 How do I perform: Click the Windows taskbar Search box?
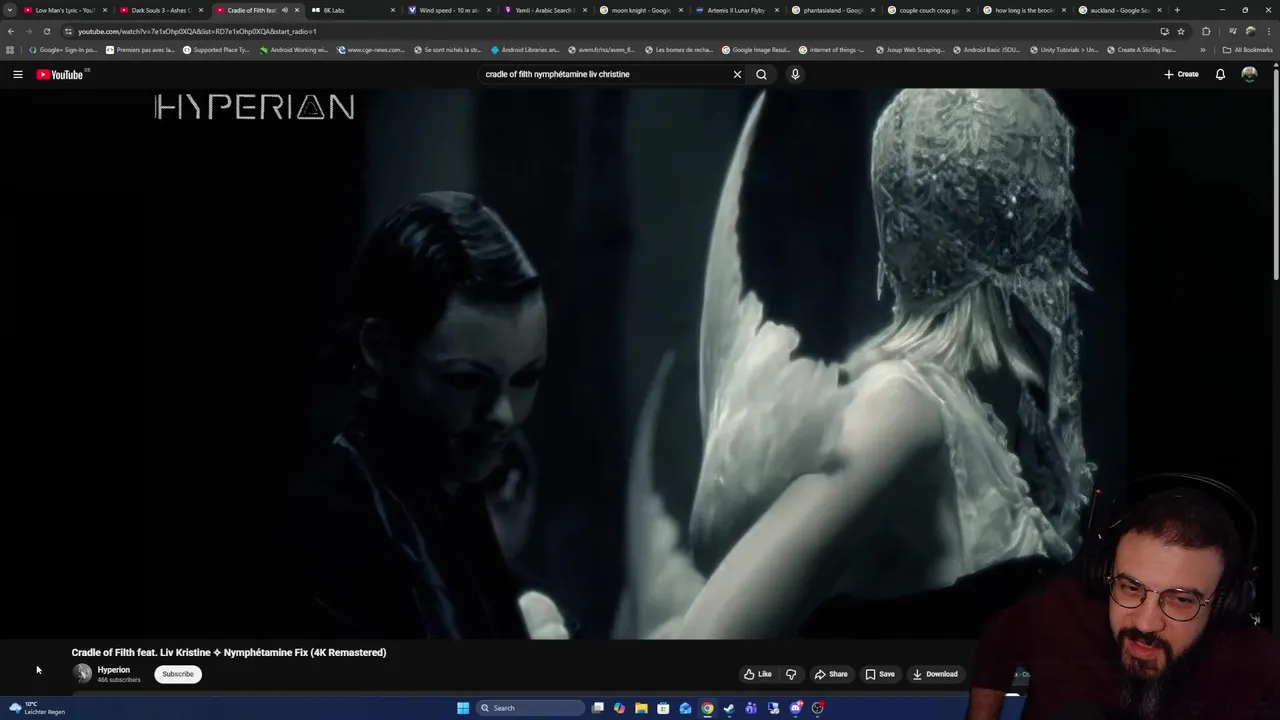pos(530,708)
